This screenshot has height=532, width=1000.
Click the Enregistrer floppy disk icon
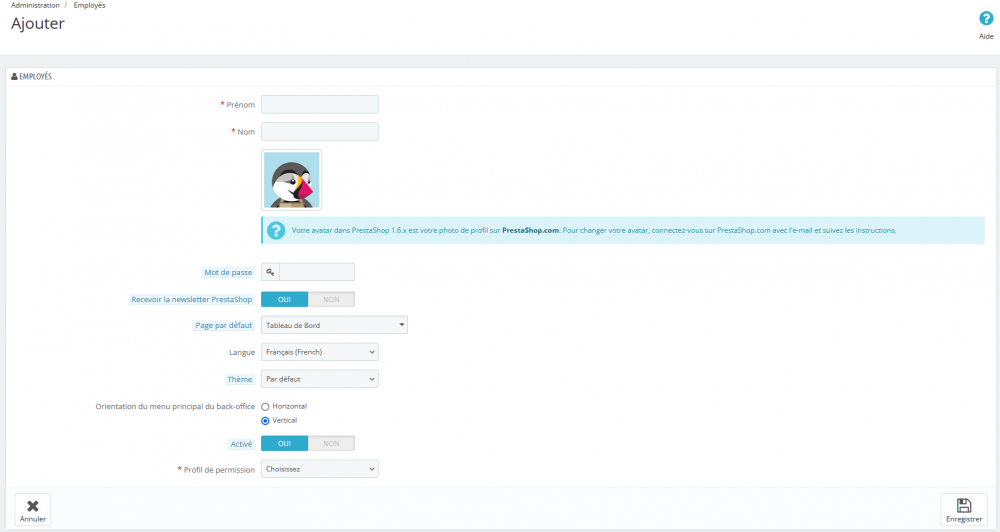[x=964, y=506]
